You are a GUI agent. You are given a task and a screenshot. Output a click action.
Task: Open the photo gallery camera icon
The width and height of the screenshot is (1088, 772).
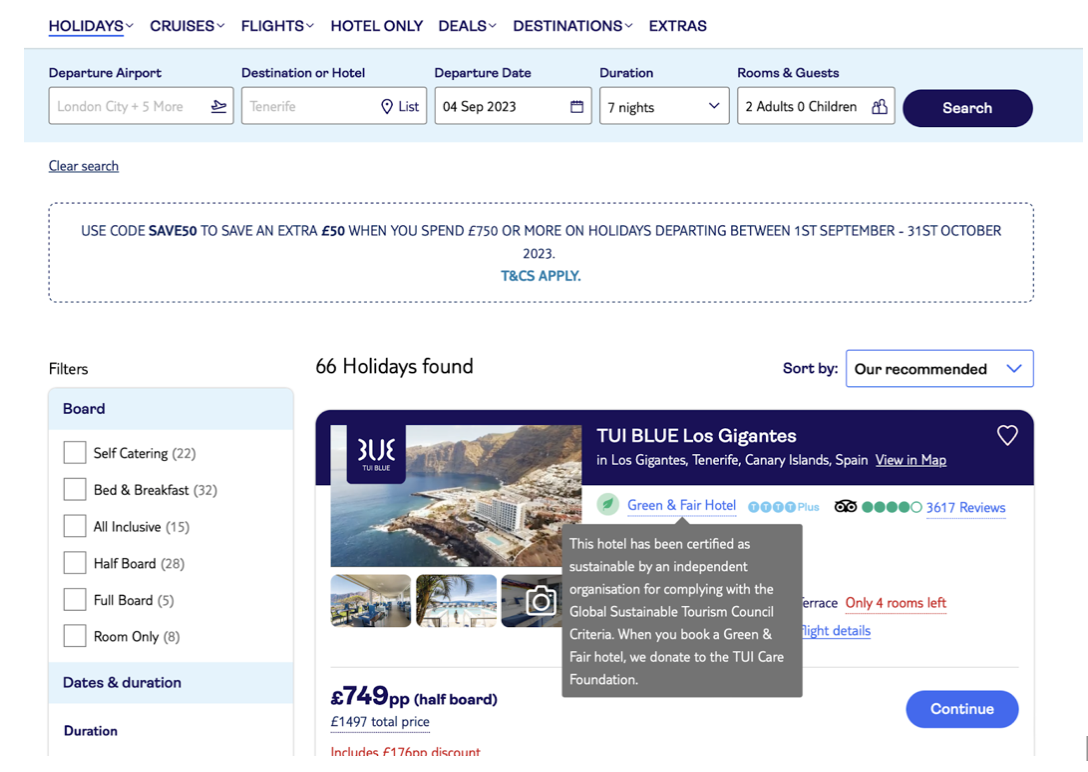point(541,601)
